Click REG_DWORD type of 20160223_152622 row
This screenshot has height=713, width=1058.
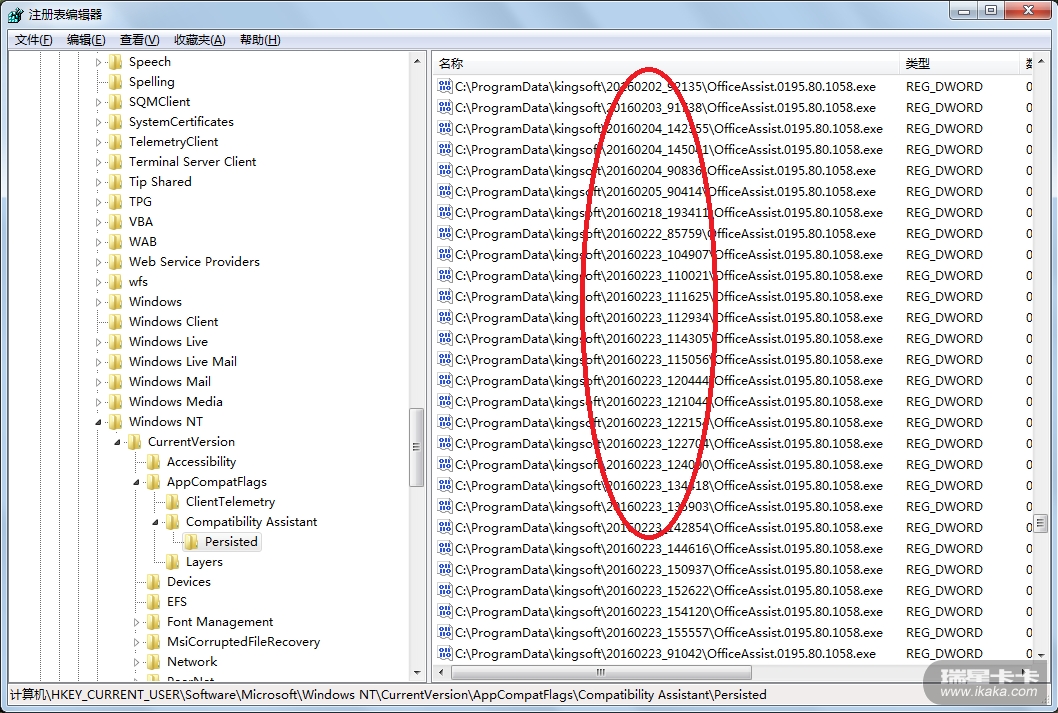(944, 590)
